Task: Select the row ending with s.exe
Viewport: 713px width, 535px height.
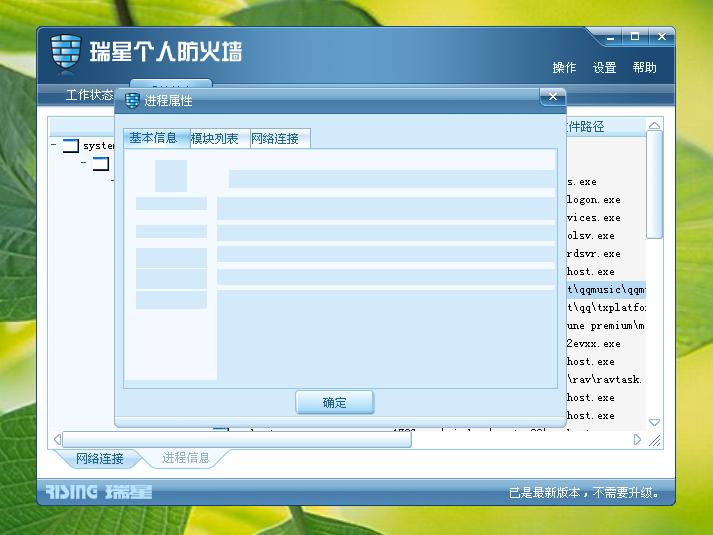Action: (606, 182)
